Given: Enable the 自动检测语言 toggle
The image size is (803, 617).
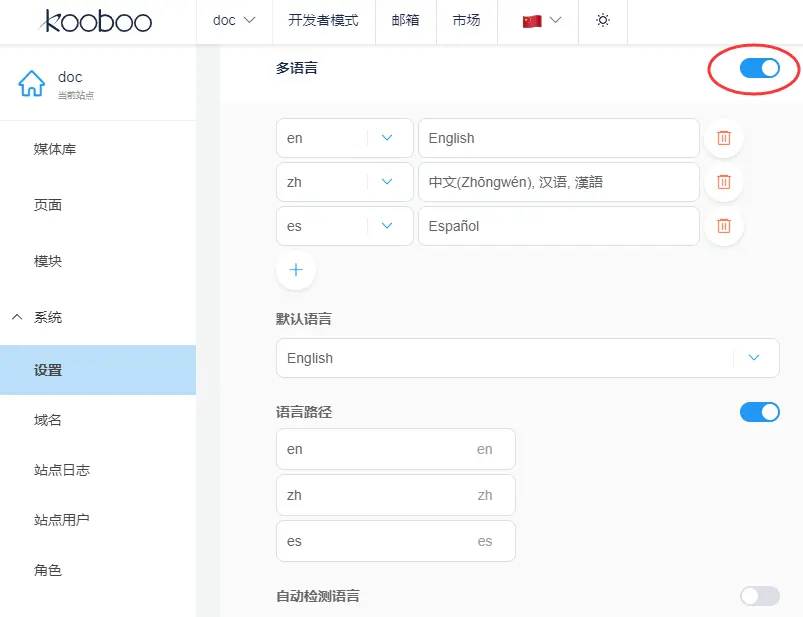Looking at the screenshot, I should tap(759, 596).
